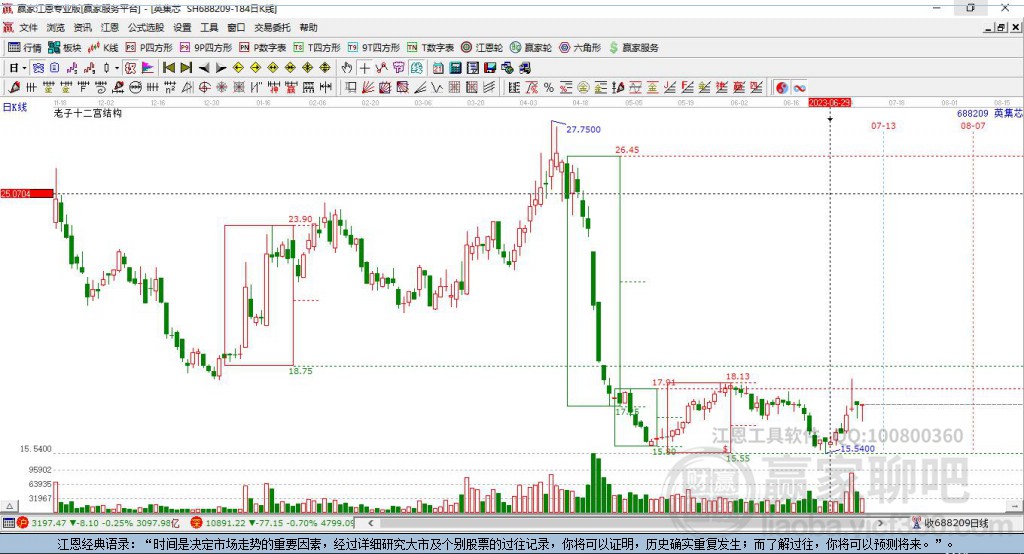Image resolution: width=1024 pixels, height=554 pixels.
Task: Click the jump-to-last-bar icon
Action: (x=186, y=68)
